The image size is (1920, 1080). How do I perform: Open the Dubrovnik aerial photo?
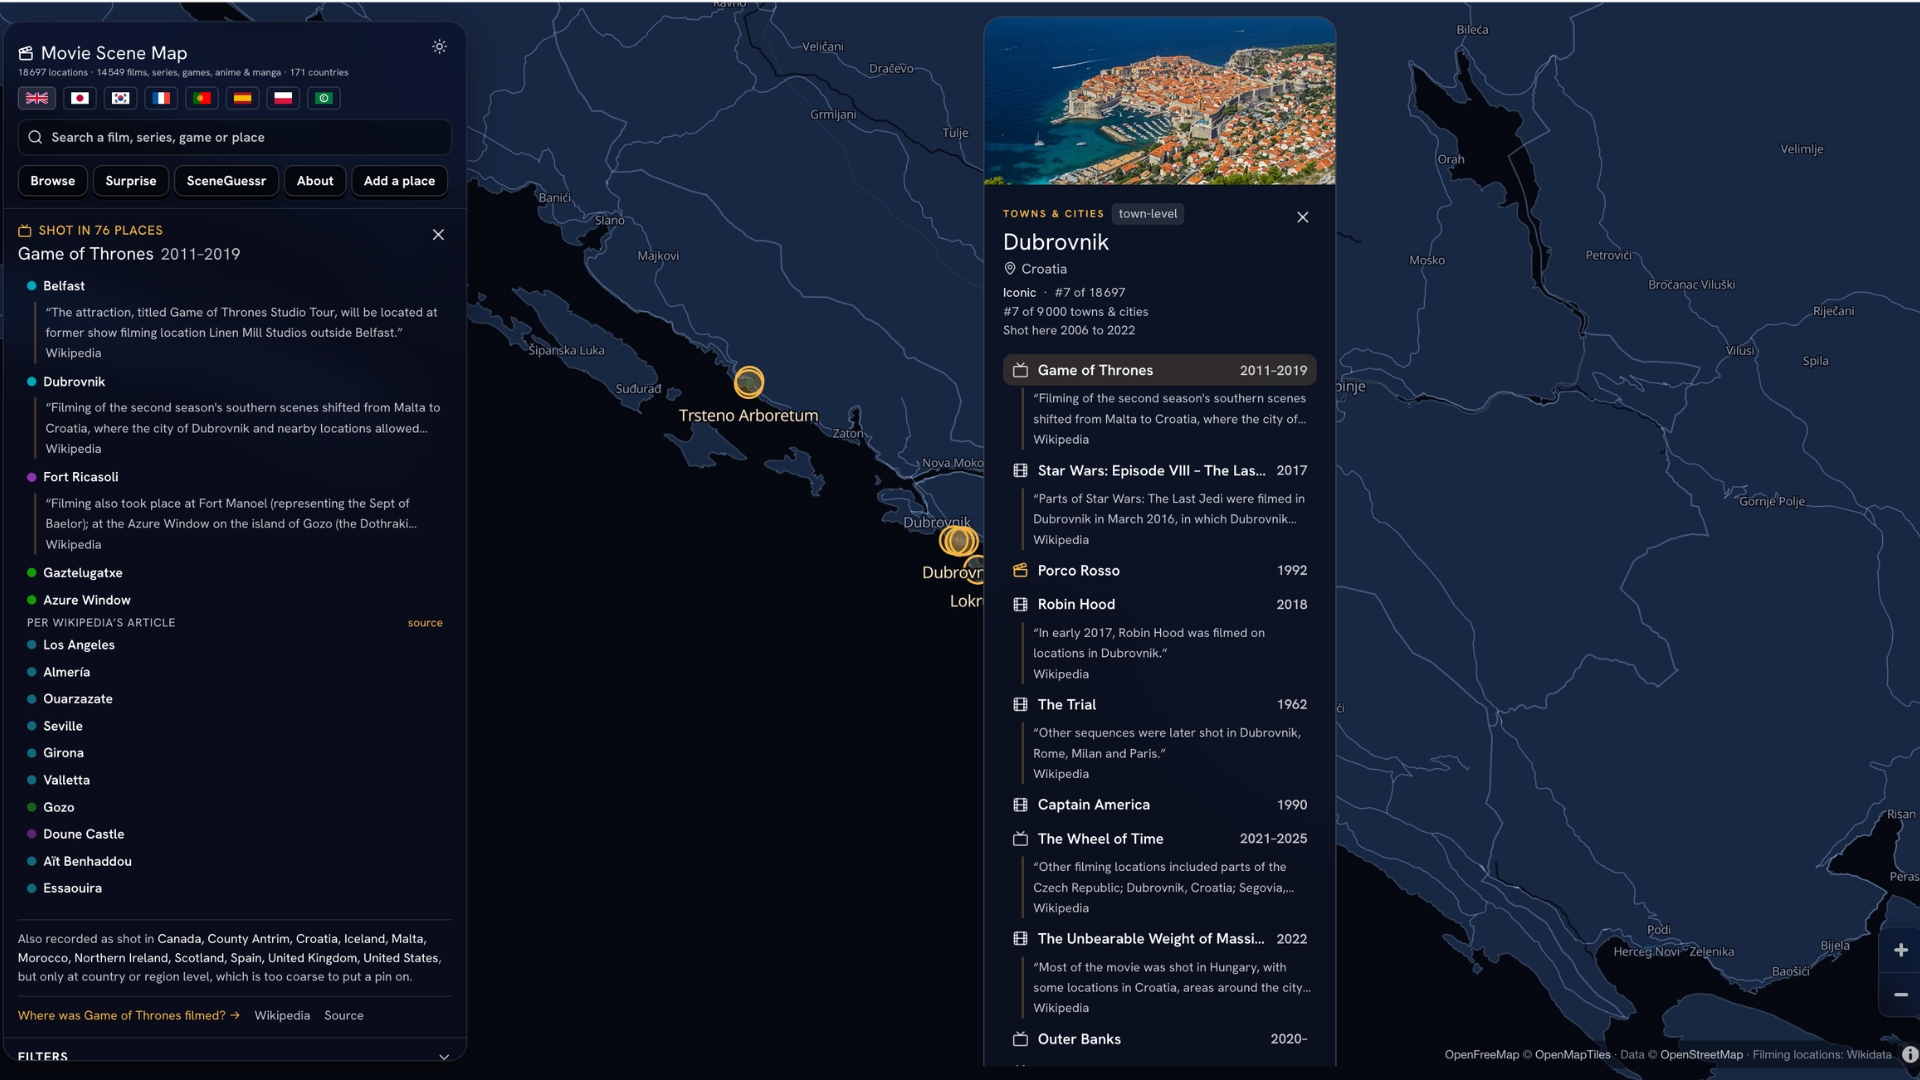click(x=1160, y=101)
